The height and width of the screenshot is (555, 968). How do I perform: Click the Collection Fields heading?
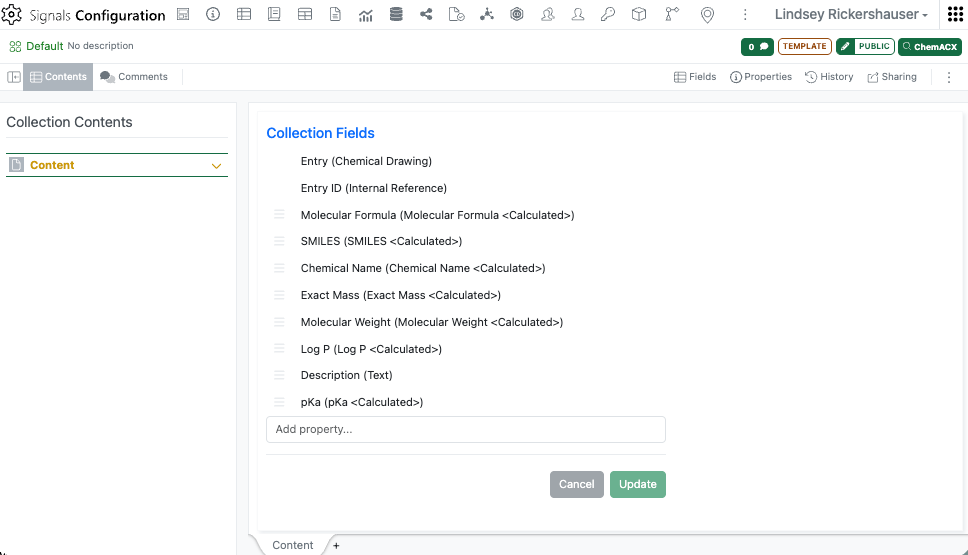point(320,133)
